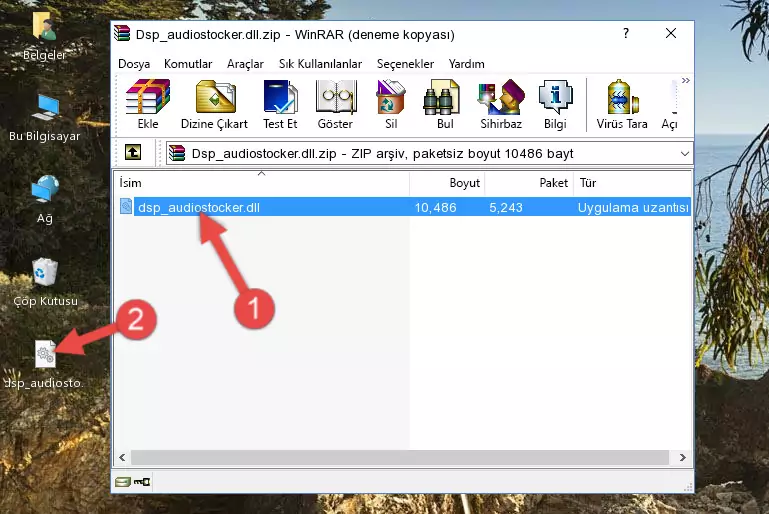Select the Bu Bilgisayar desktop icon
This screenshot has height=514, width=769.
[45, 118]
